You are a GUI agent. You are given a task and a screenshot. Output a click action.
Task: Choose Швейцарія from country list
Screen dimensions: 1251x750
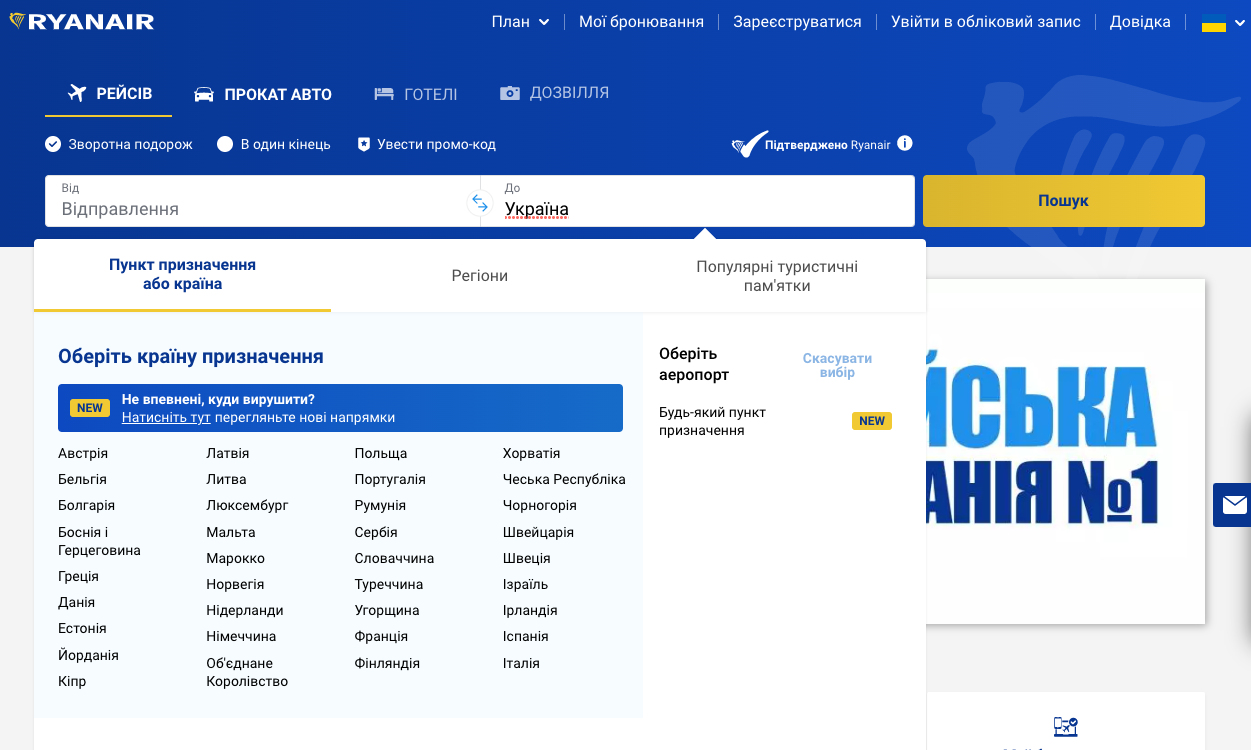pyautogui.click(x=538, y=532)
